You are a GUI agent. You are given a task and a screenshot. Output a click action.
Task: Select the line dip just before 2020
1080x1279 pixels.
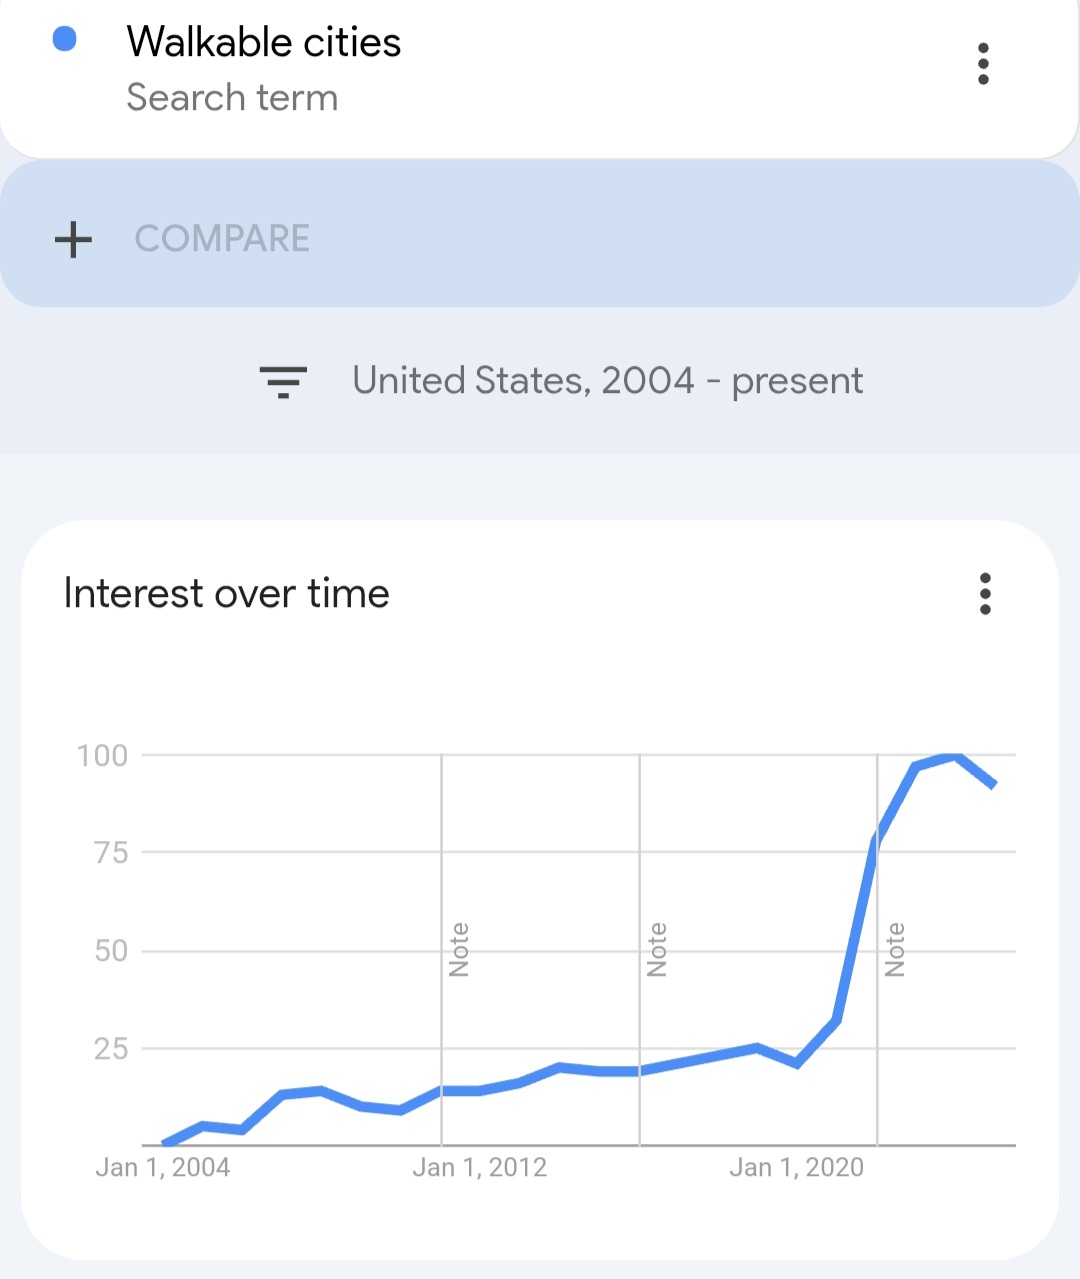point(797,1062)
